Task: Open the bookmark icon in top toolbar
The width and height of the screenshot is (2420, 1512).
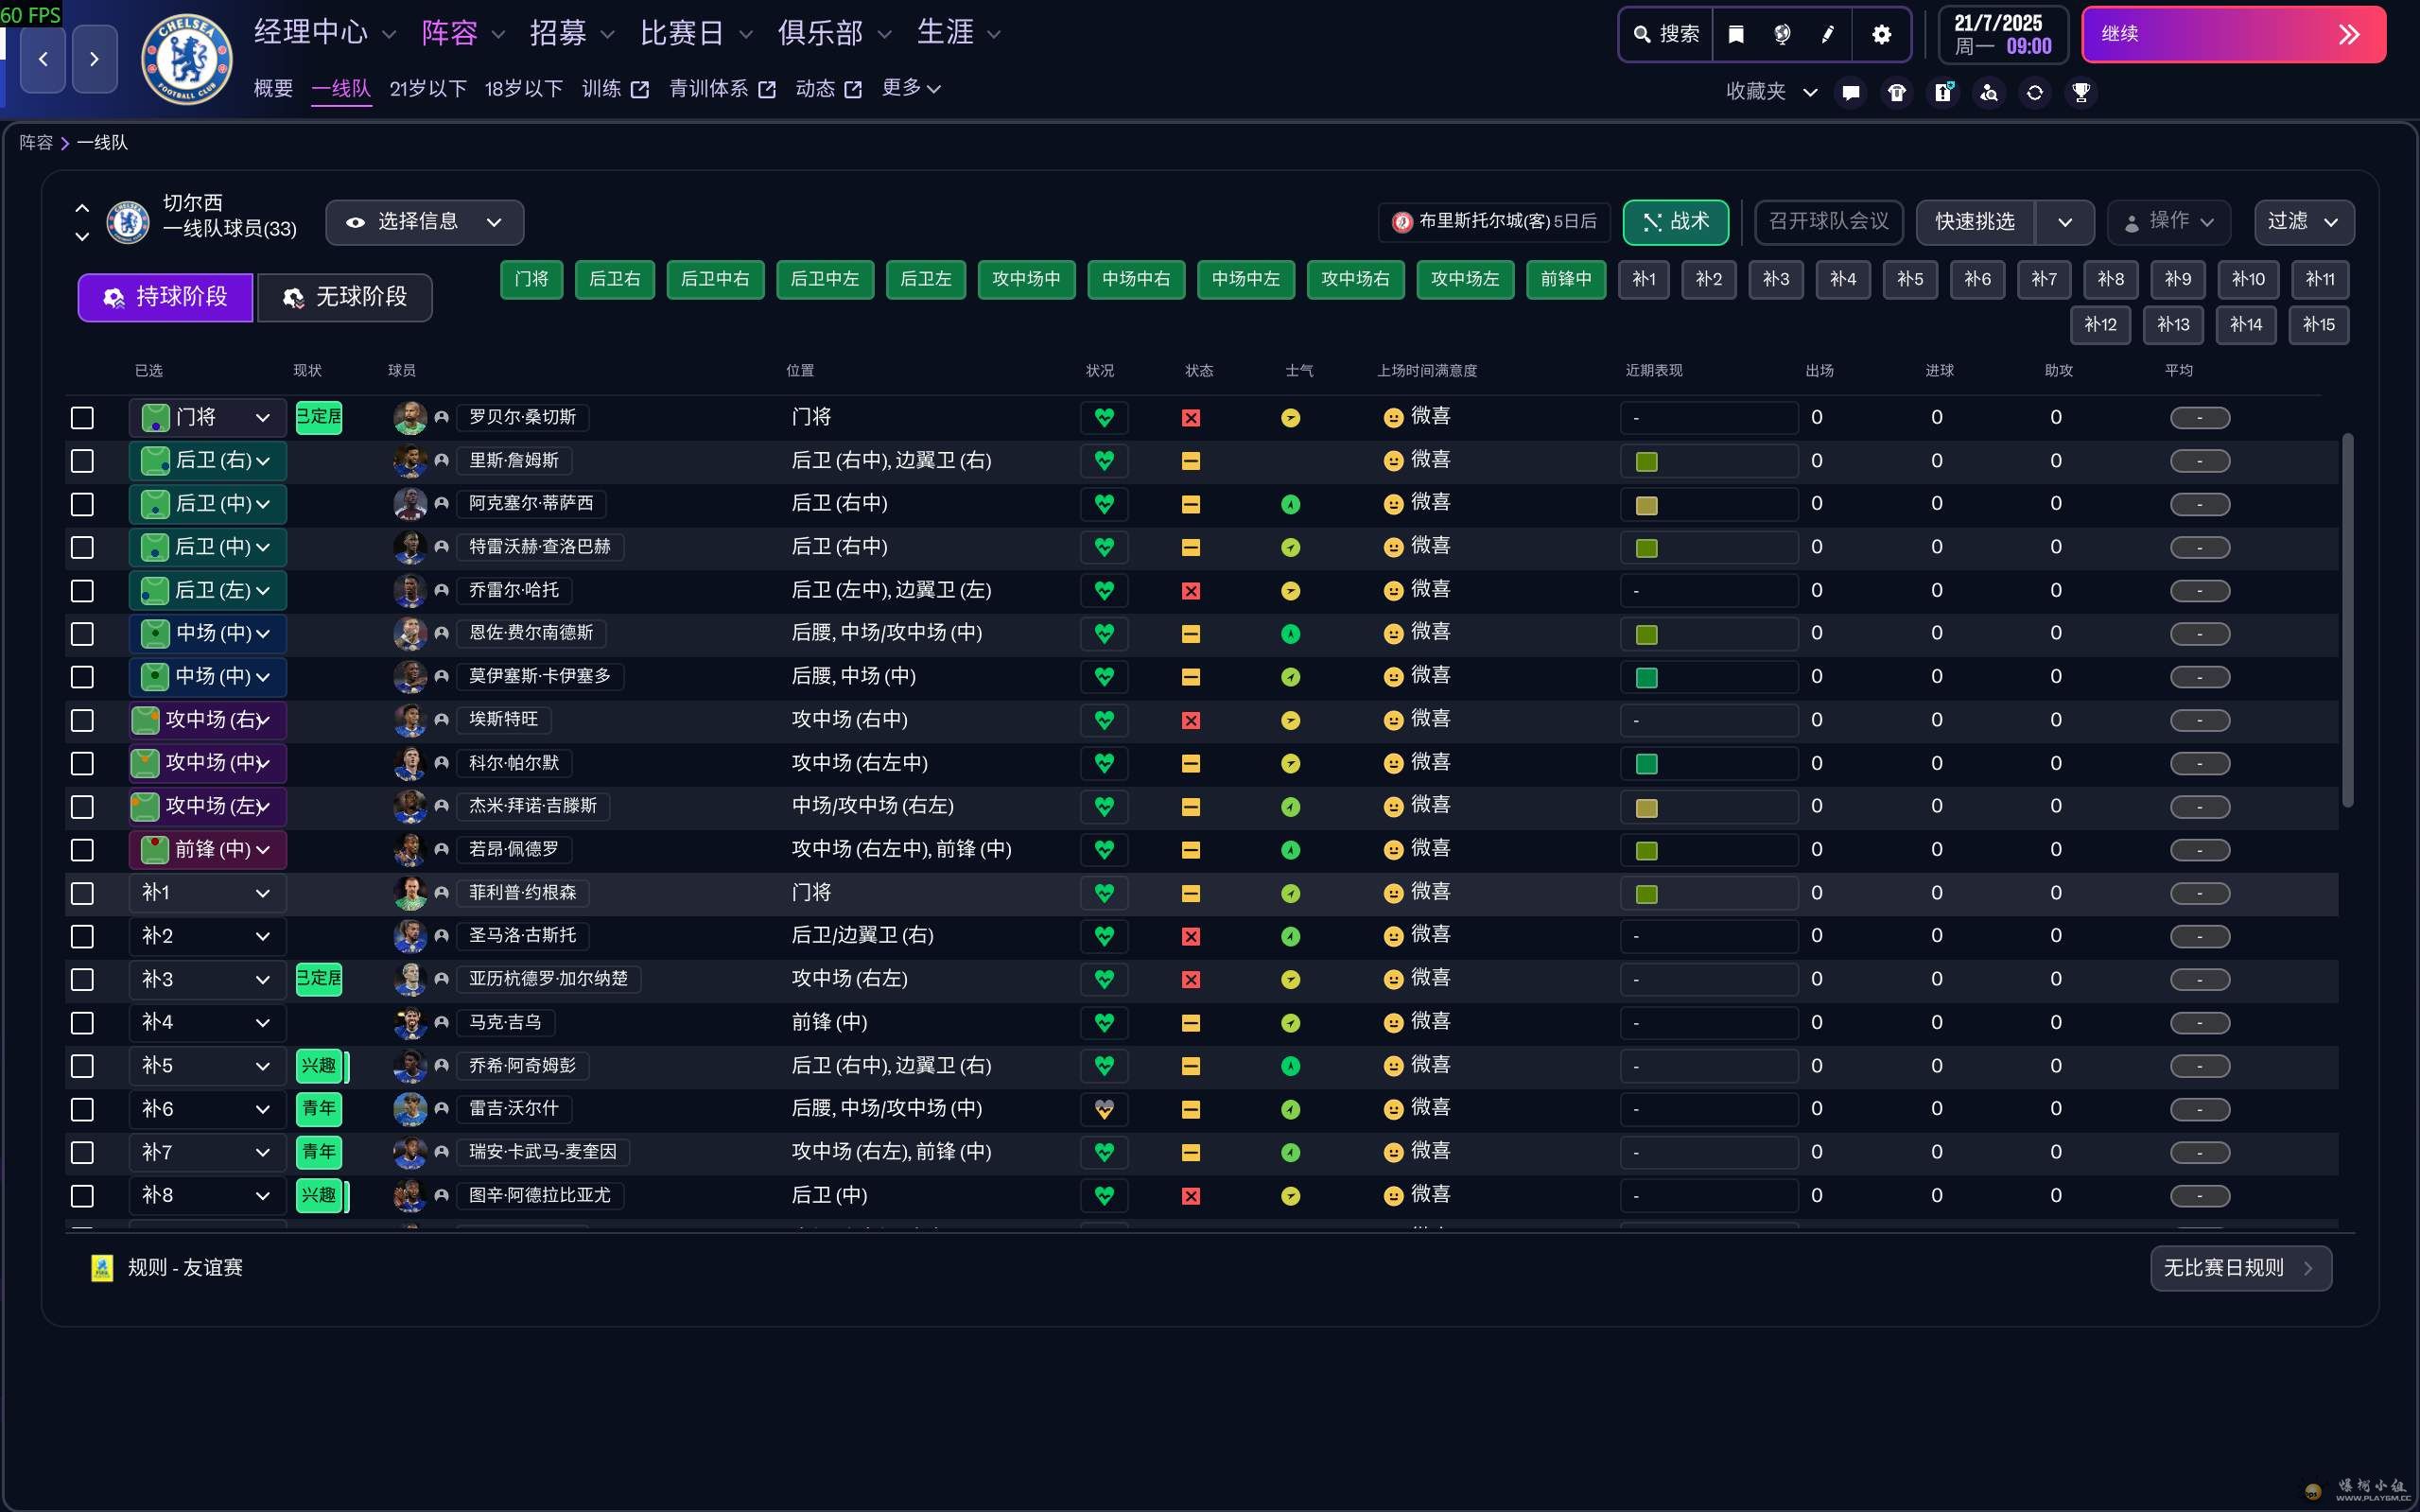Action: pyautogui.click(x=1736, y=34)
